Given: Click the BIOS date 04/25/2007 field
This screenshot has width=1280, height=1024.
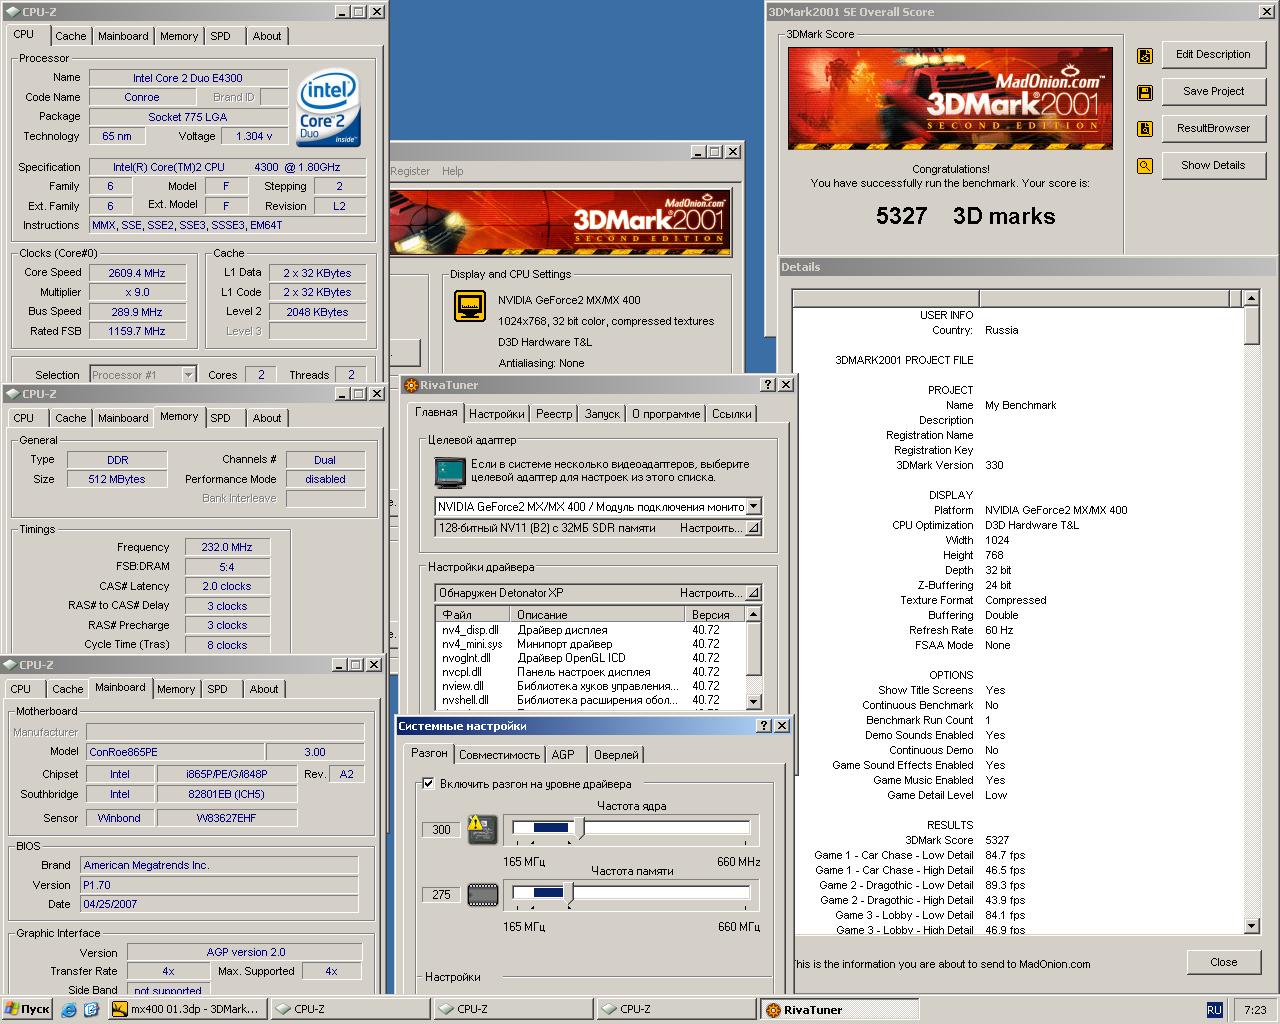Looking at the screenshot, I should pos(218,904).
